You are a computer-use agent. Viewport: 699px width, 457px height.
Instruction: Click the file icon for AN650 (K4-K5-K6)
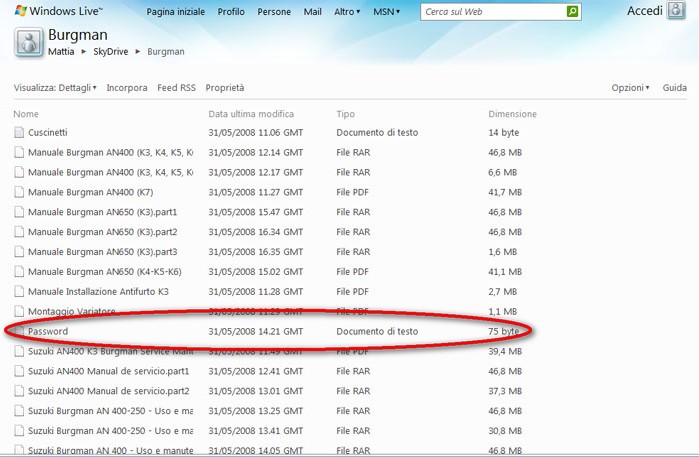point(19,272)
